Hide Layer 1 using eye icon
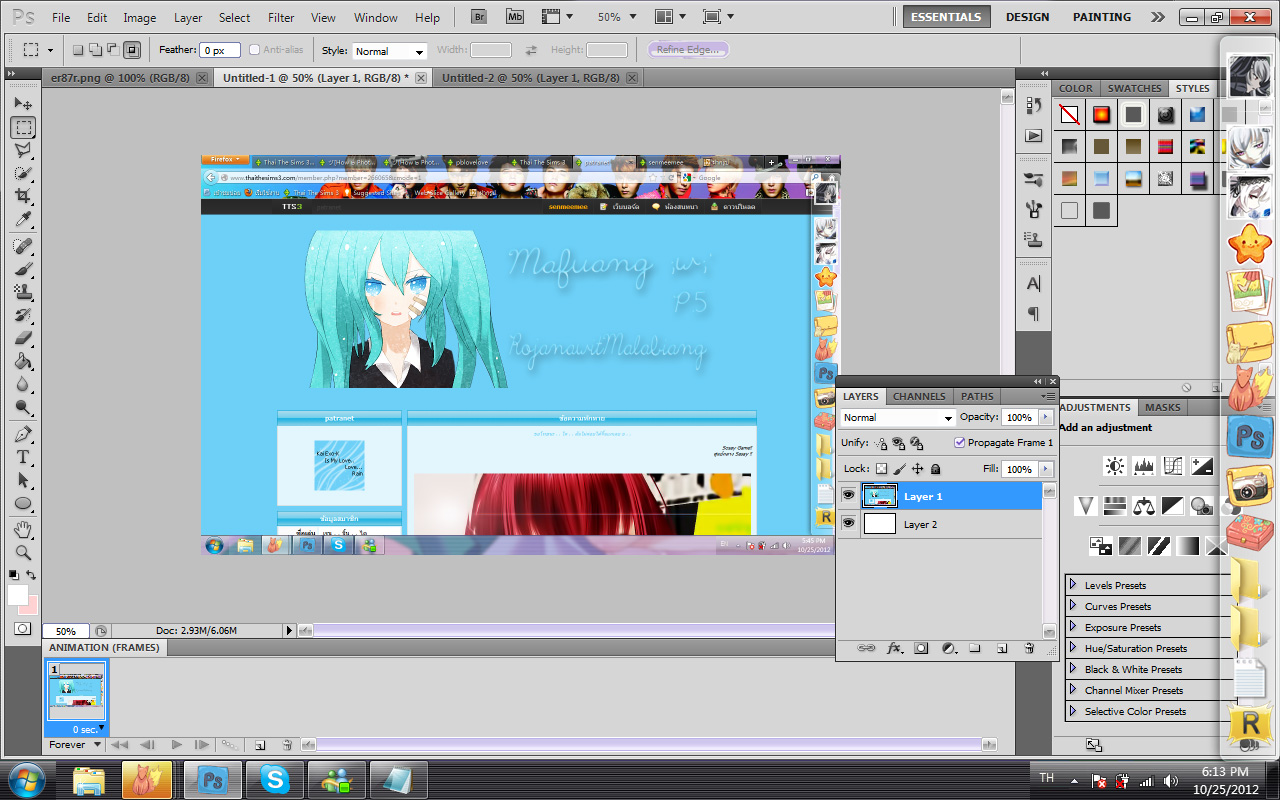The width and height of the screenshot is (1280, 800). pos(848,496)
